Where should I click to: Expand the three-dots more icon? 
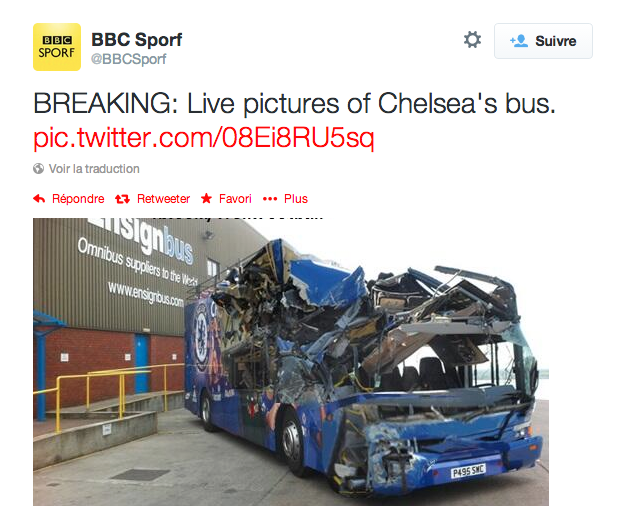click(269, 199)
